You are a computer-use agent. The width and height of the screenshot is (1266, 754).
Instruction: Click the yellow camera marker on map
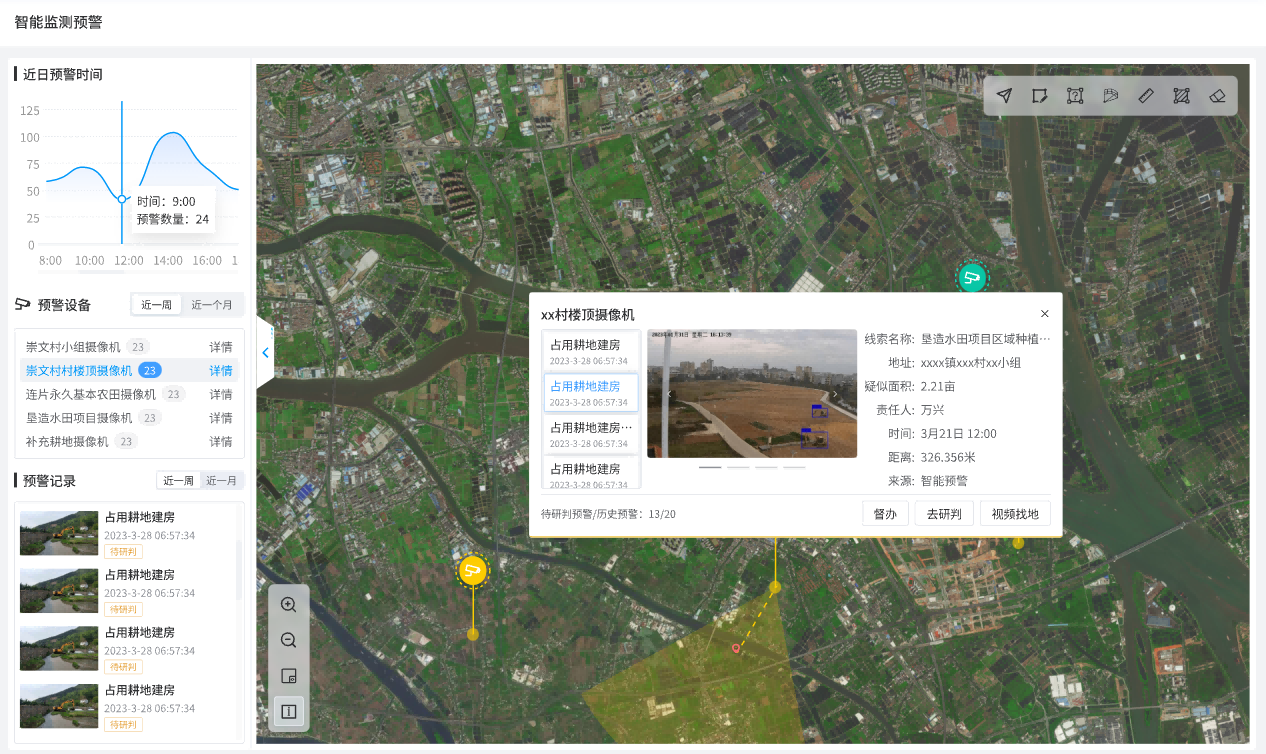pyautogui.click(x=473, y=571)
